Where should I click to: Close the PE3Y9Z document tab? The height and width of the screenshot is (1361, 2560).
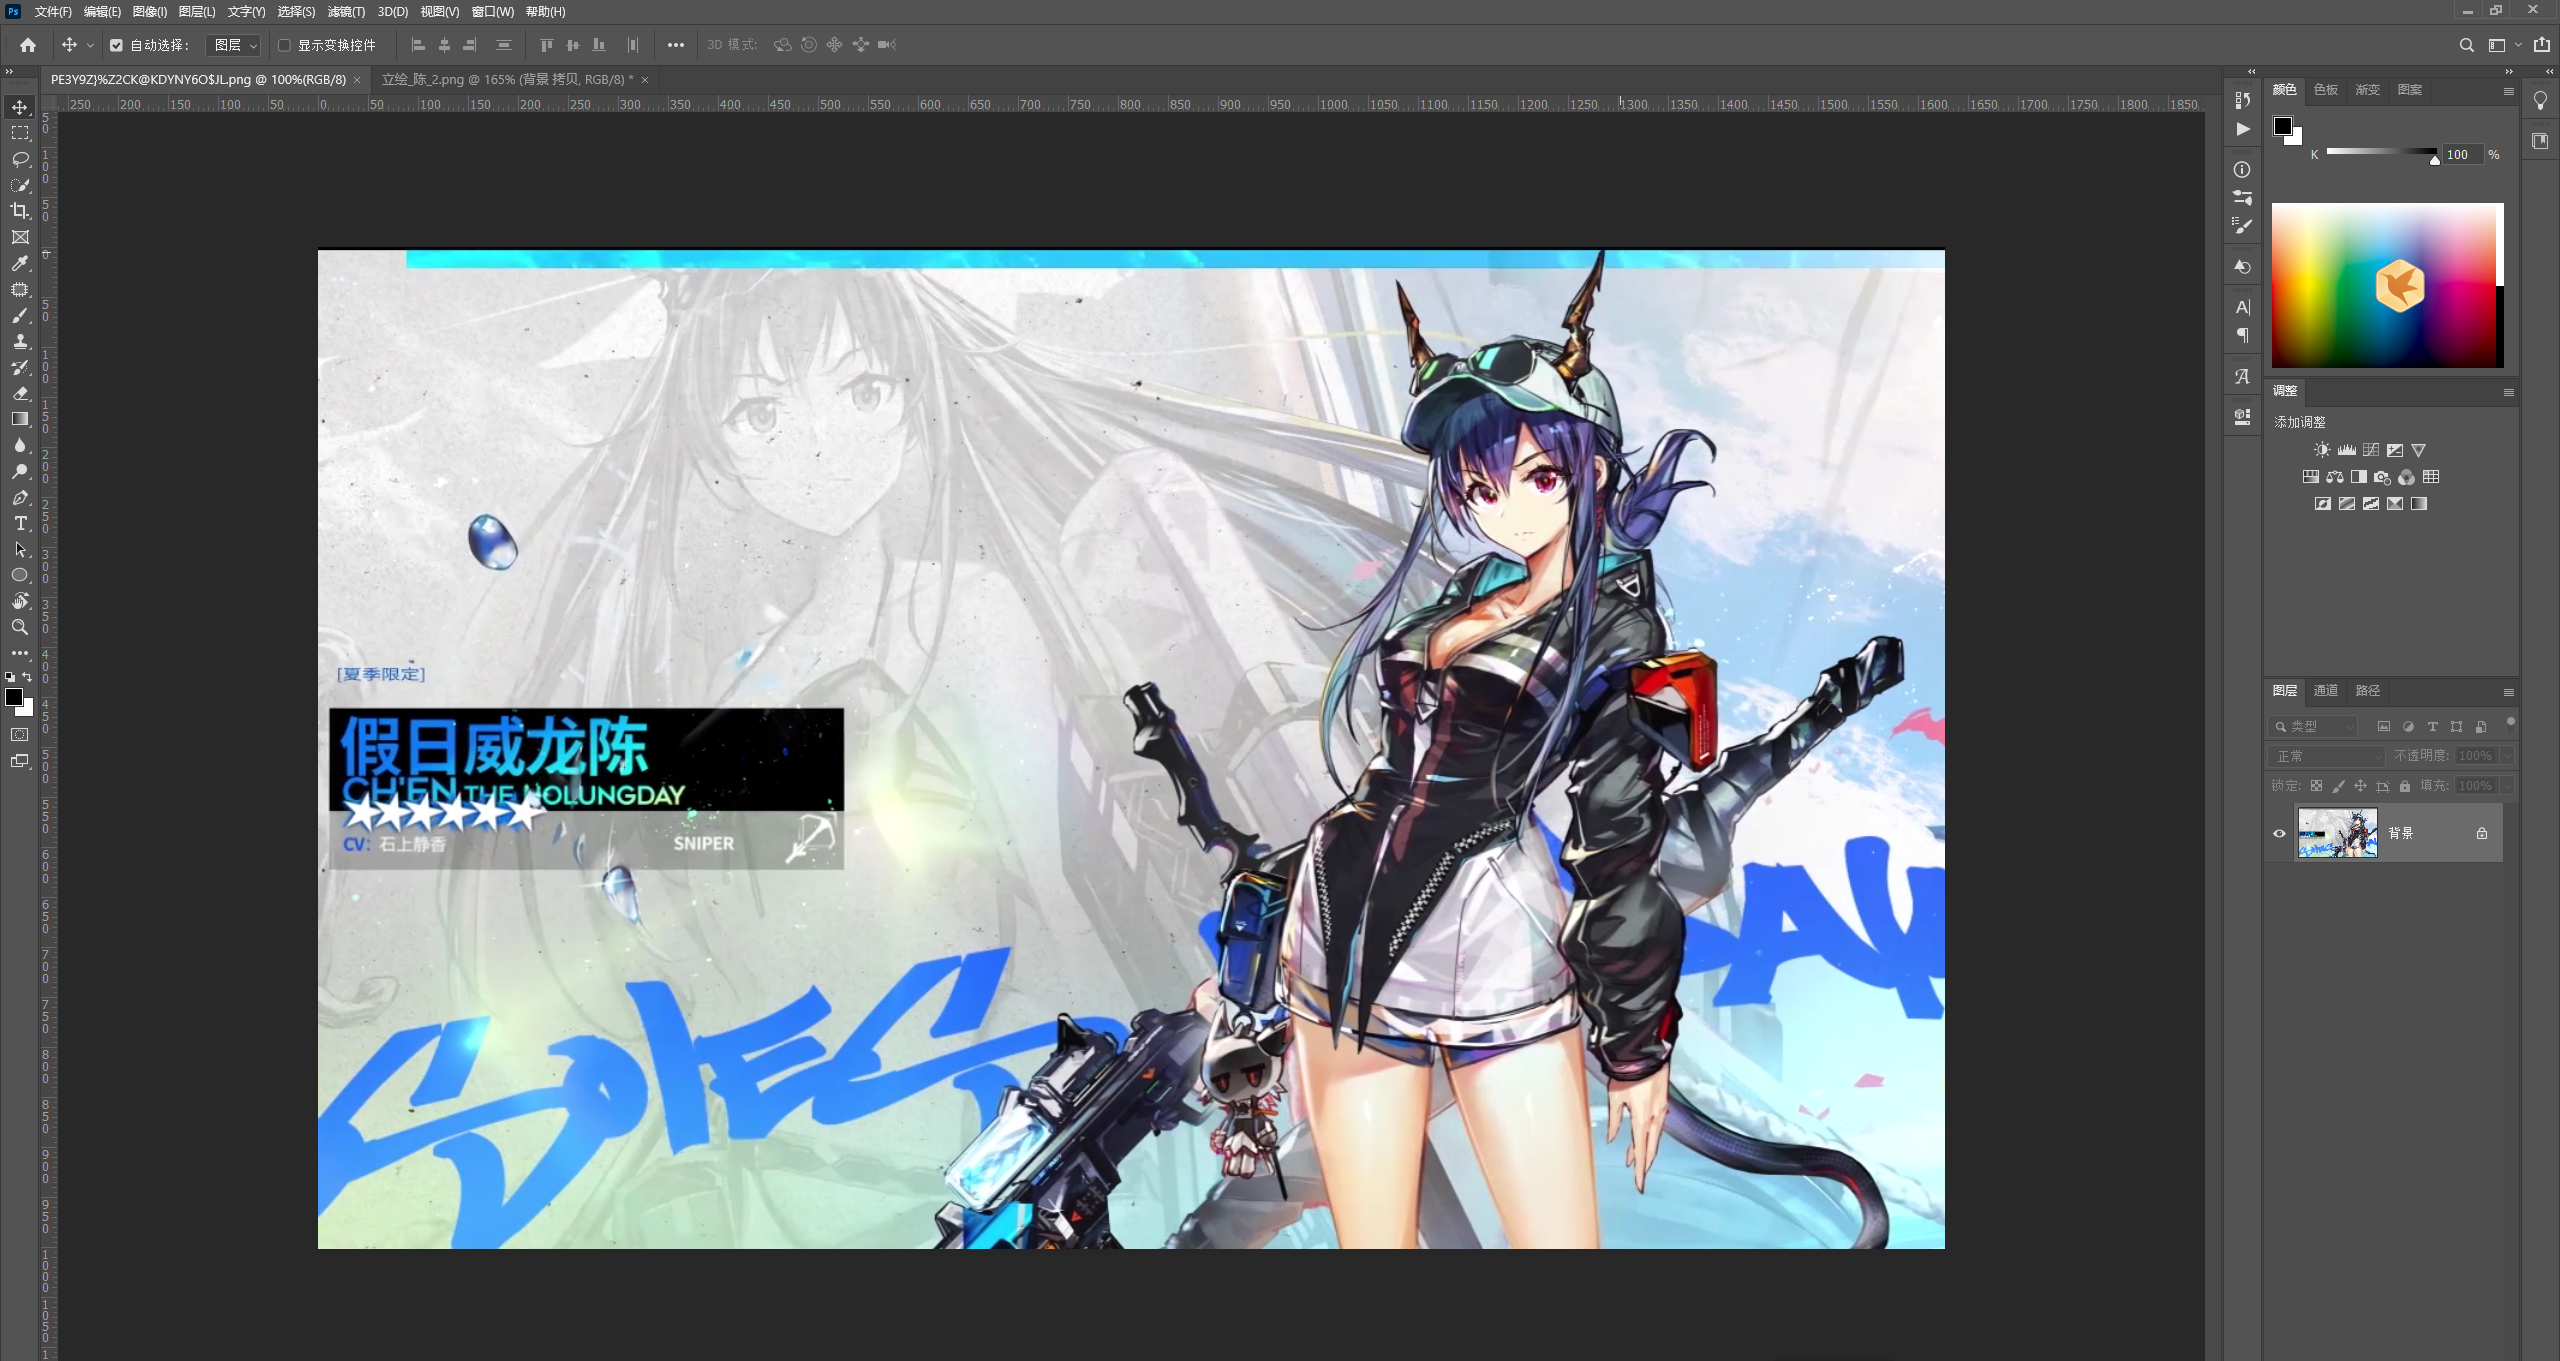(x=357, y=80)
